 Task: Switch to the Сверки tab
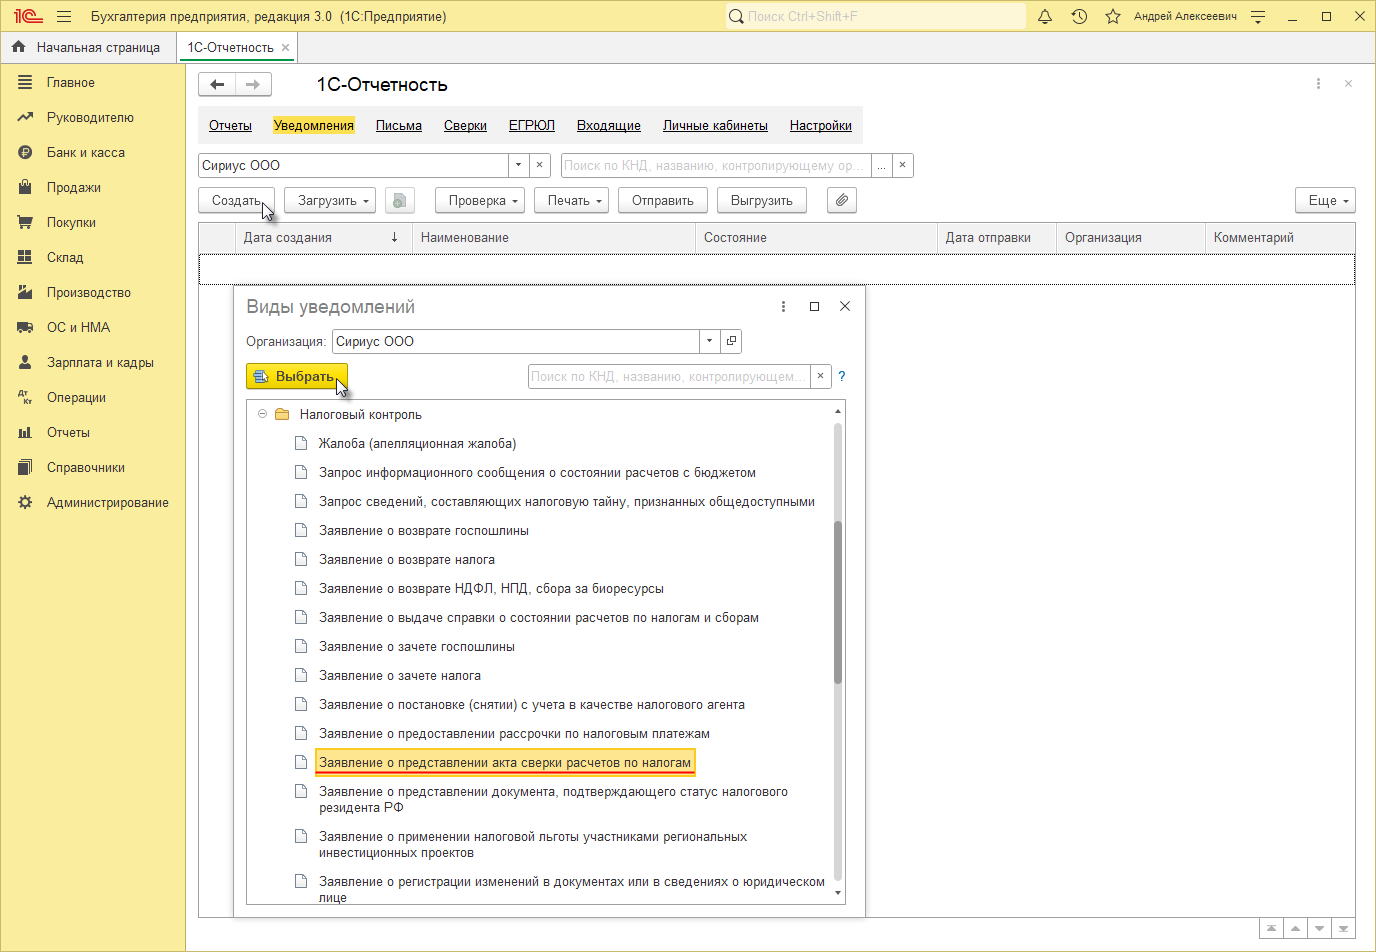(465, 126)
